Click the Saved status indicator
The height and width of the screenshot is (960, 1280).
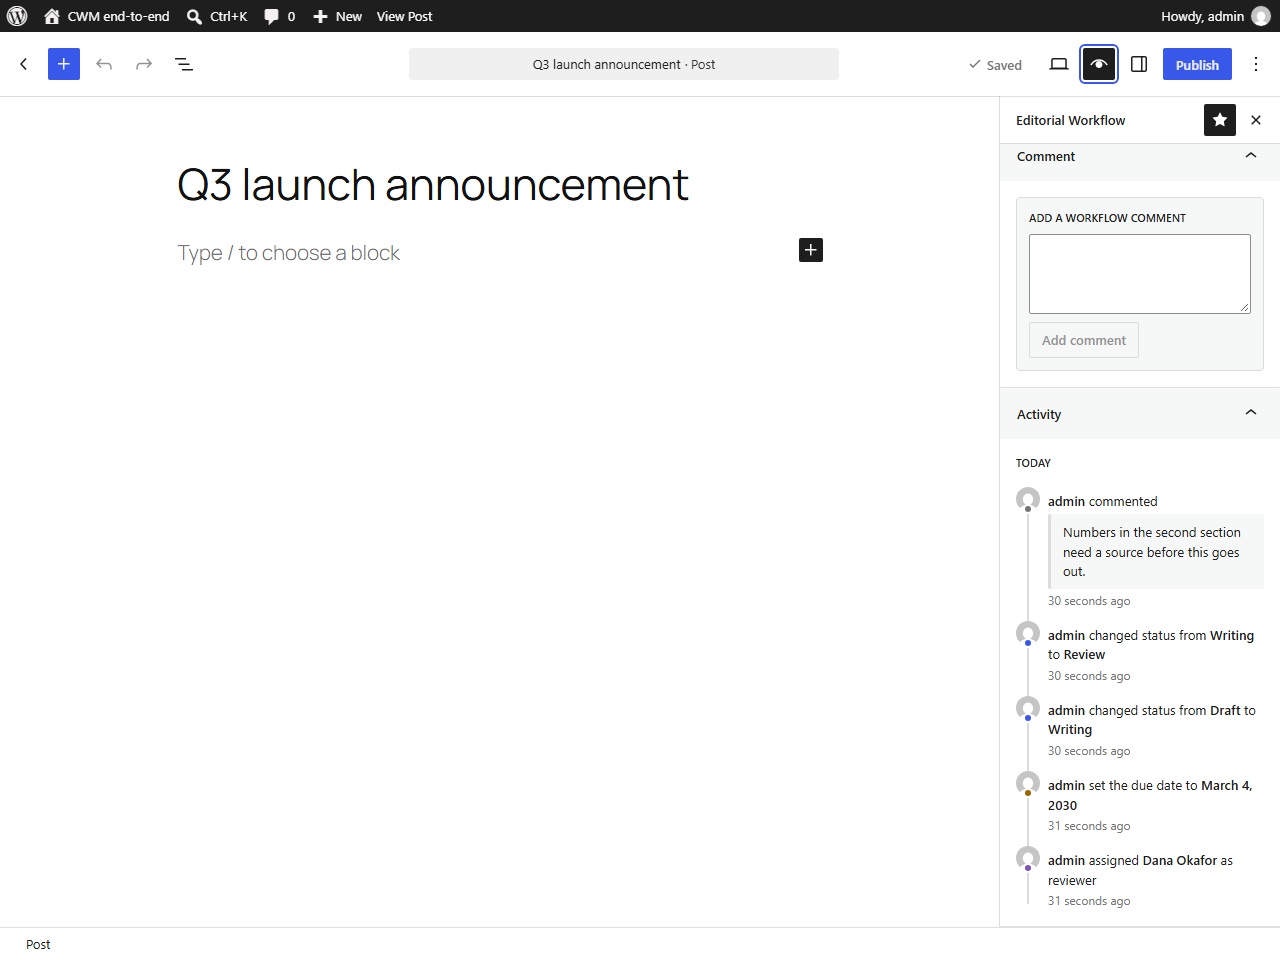click(995, 65)
